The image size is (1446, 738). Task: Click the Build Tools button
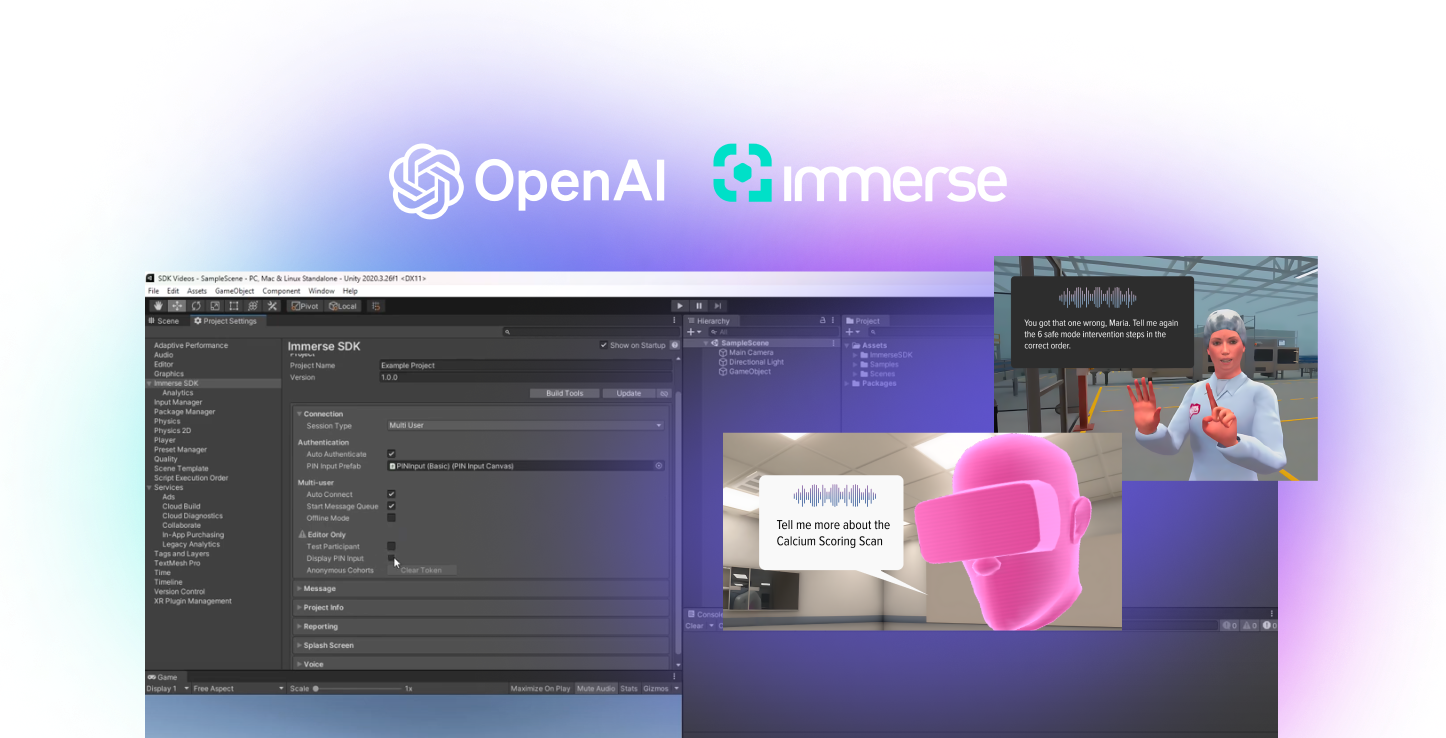[565, 393]
